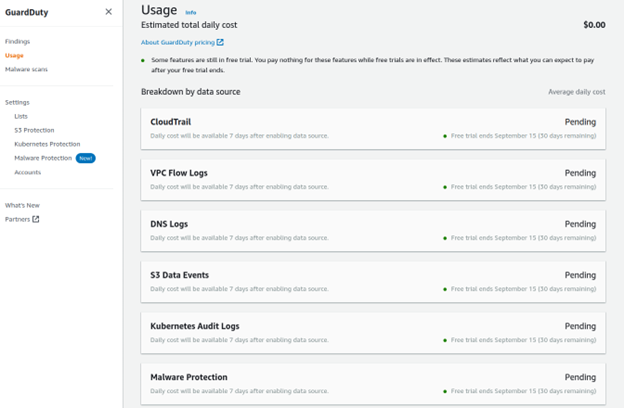This screenshot has height=408, width=624.
Task: Click the daily cost note under CloudTrail
Action: (x=239, y=136)
